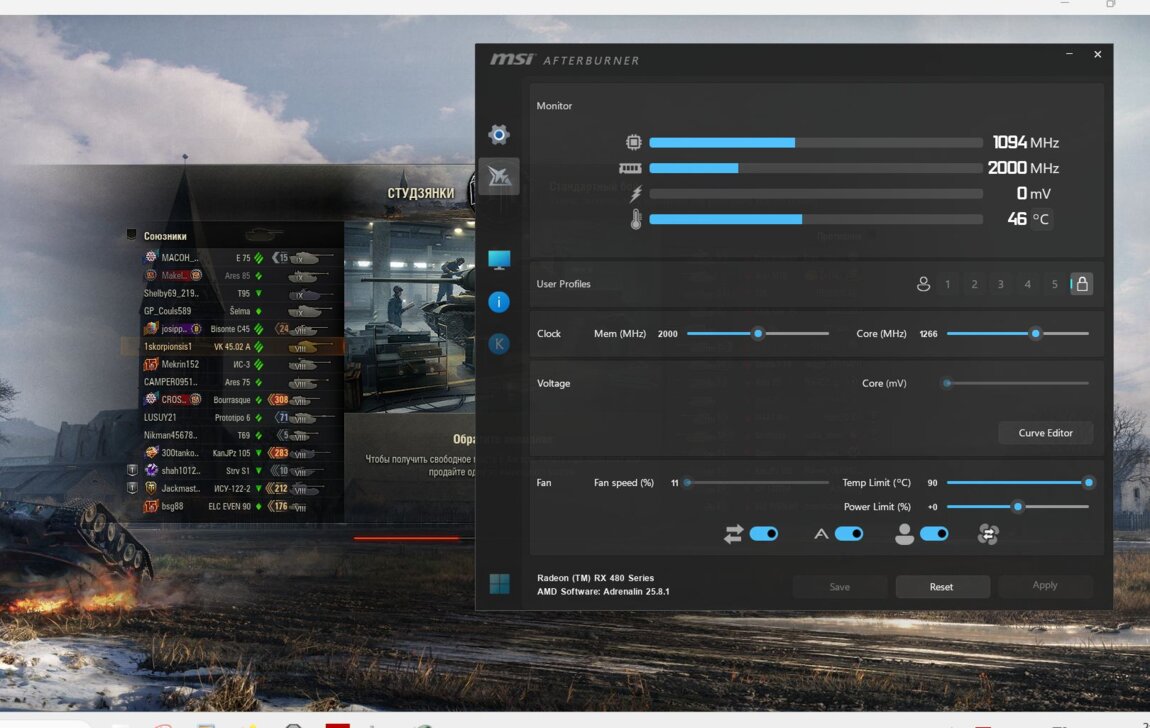The width and height of the screenshot is (1150, 728).
Task: Click the fan sync icon
Action: pos(988,535)
